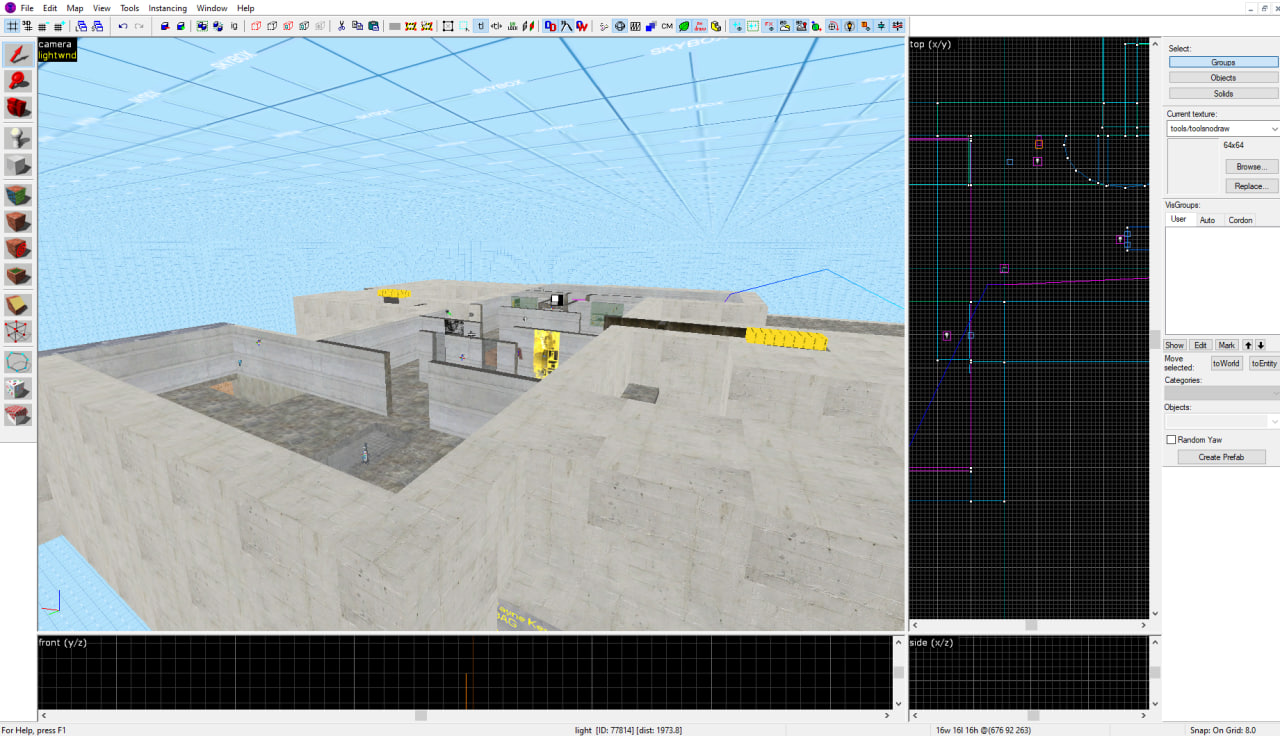The image size is (1280, 736).
Task: Select the Entity tool lightbulb icon
Action: point(18,138)
